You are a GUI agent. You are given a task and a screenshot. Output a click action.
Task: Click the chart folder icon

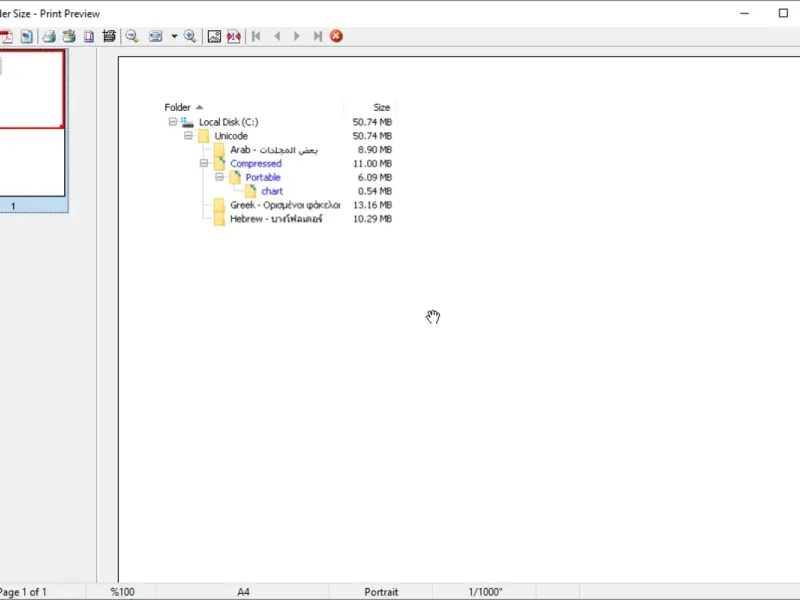[x=250, y=191]
